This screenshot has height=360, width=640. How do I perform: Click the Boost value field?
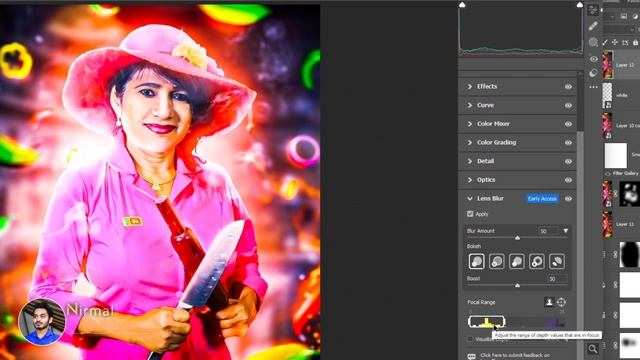tap(557, 279)
